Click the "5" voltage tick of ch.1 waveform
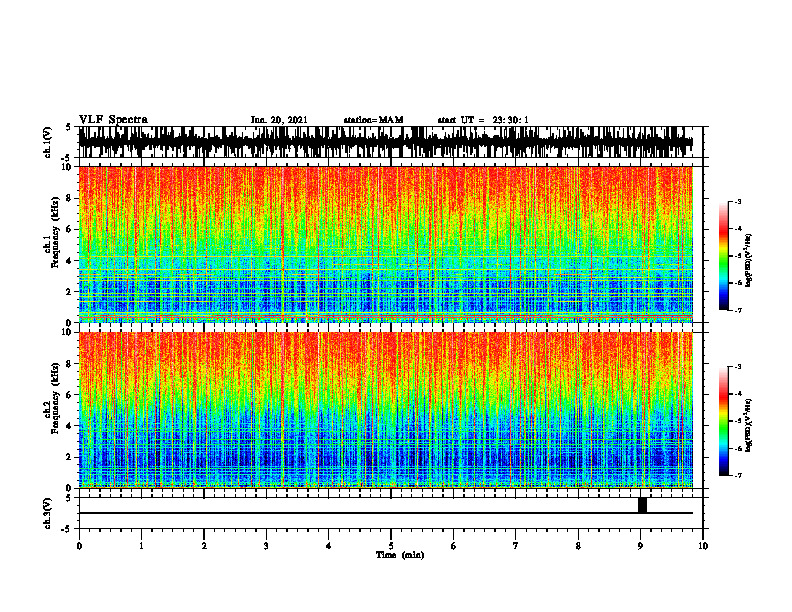 [68, 127]
